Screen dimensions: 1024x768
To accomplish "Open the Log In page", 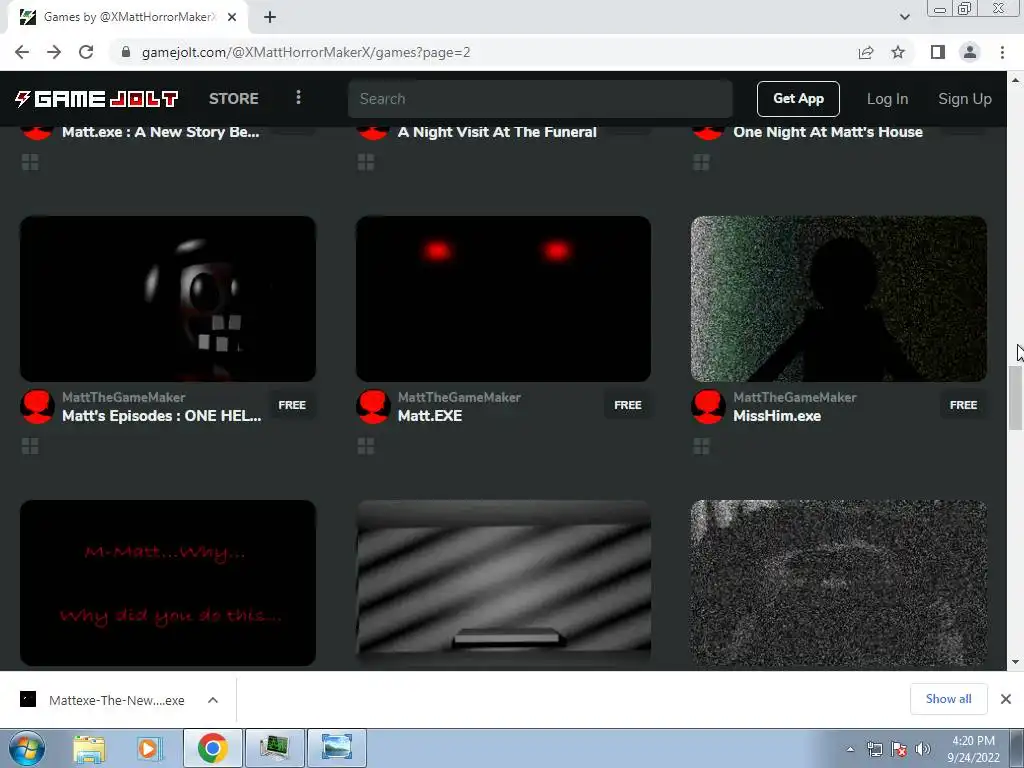I will click(x=887, y=99).
